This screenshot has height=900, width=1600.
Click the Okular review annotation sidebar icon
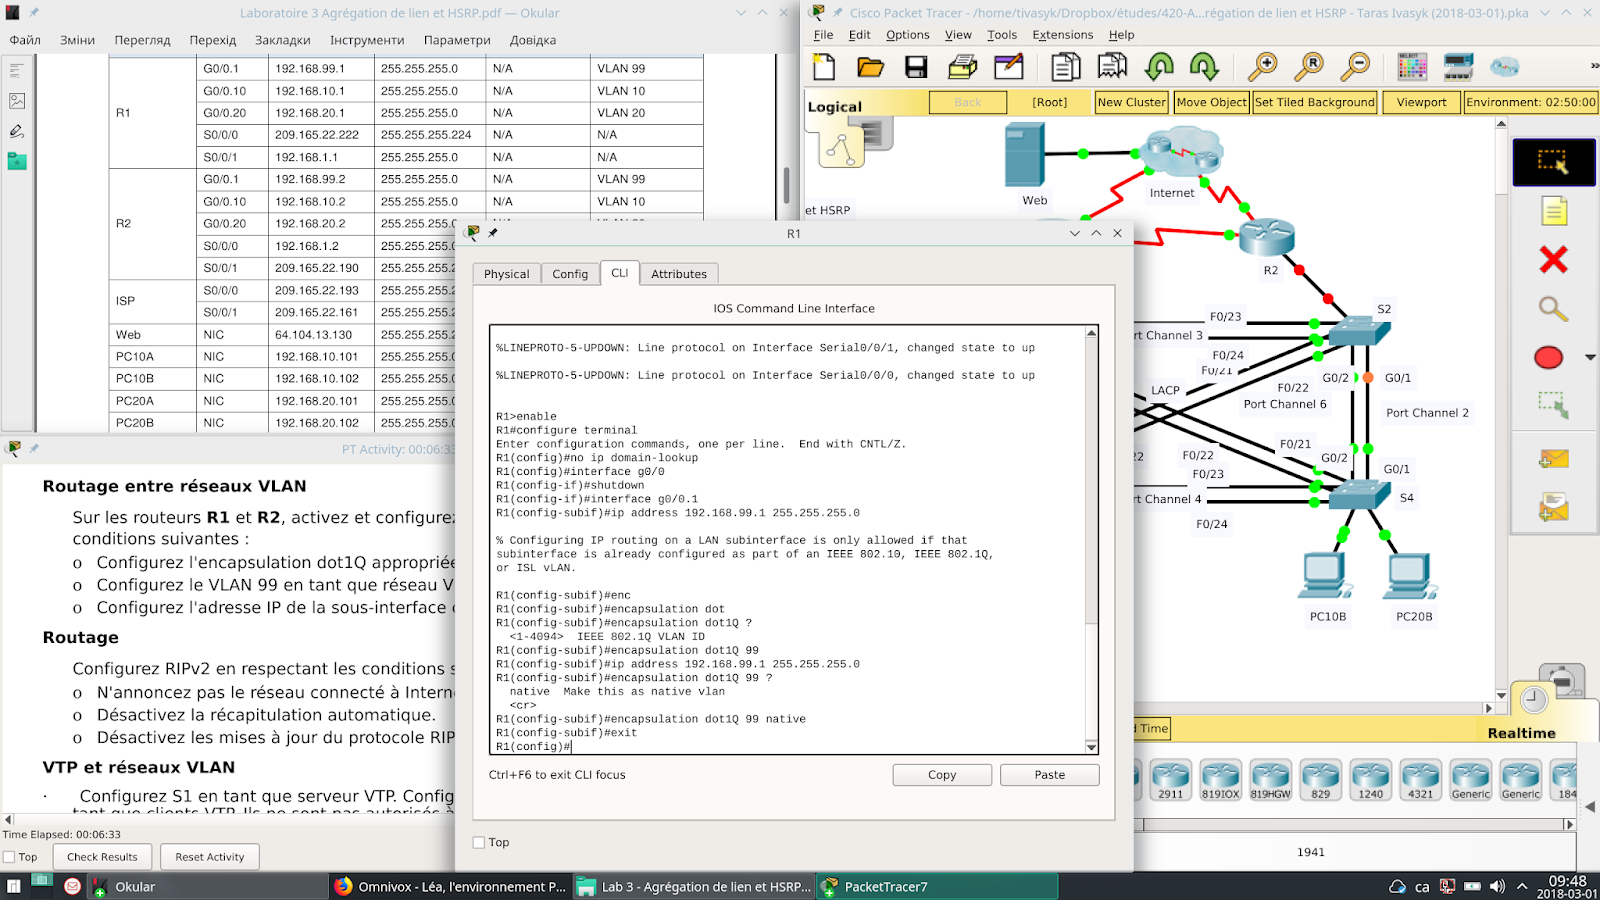point(16,131)
